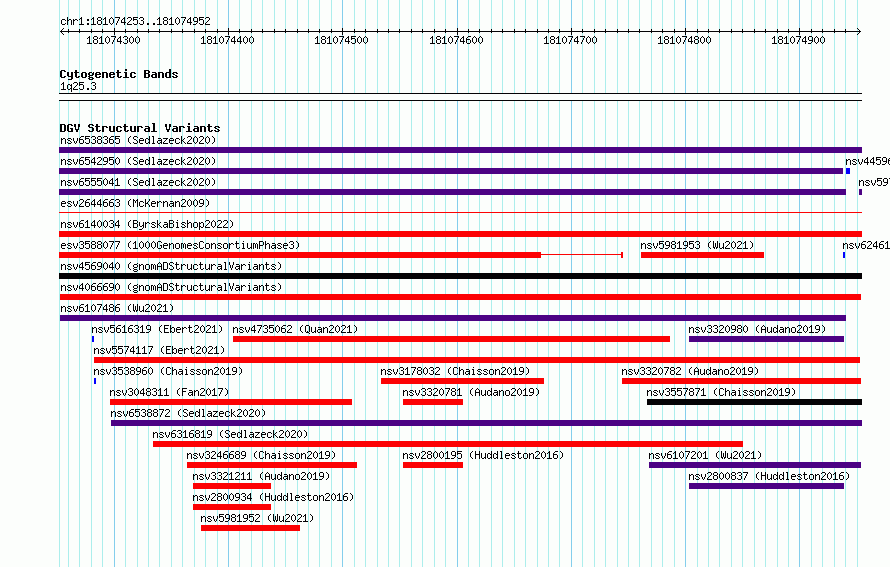Screen dimensions: 890x567
Task: Click nsv6107201 (Wu2021) label
Action: (x=705, y=455)
